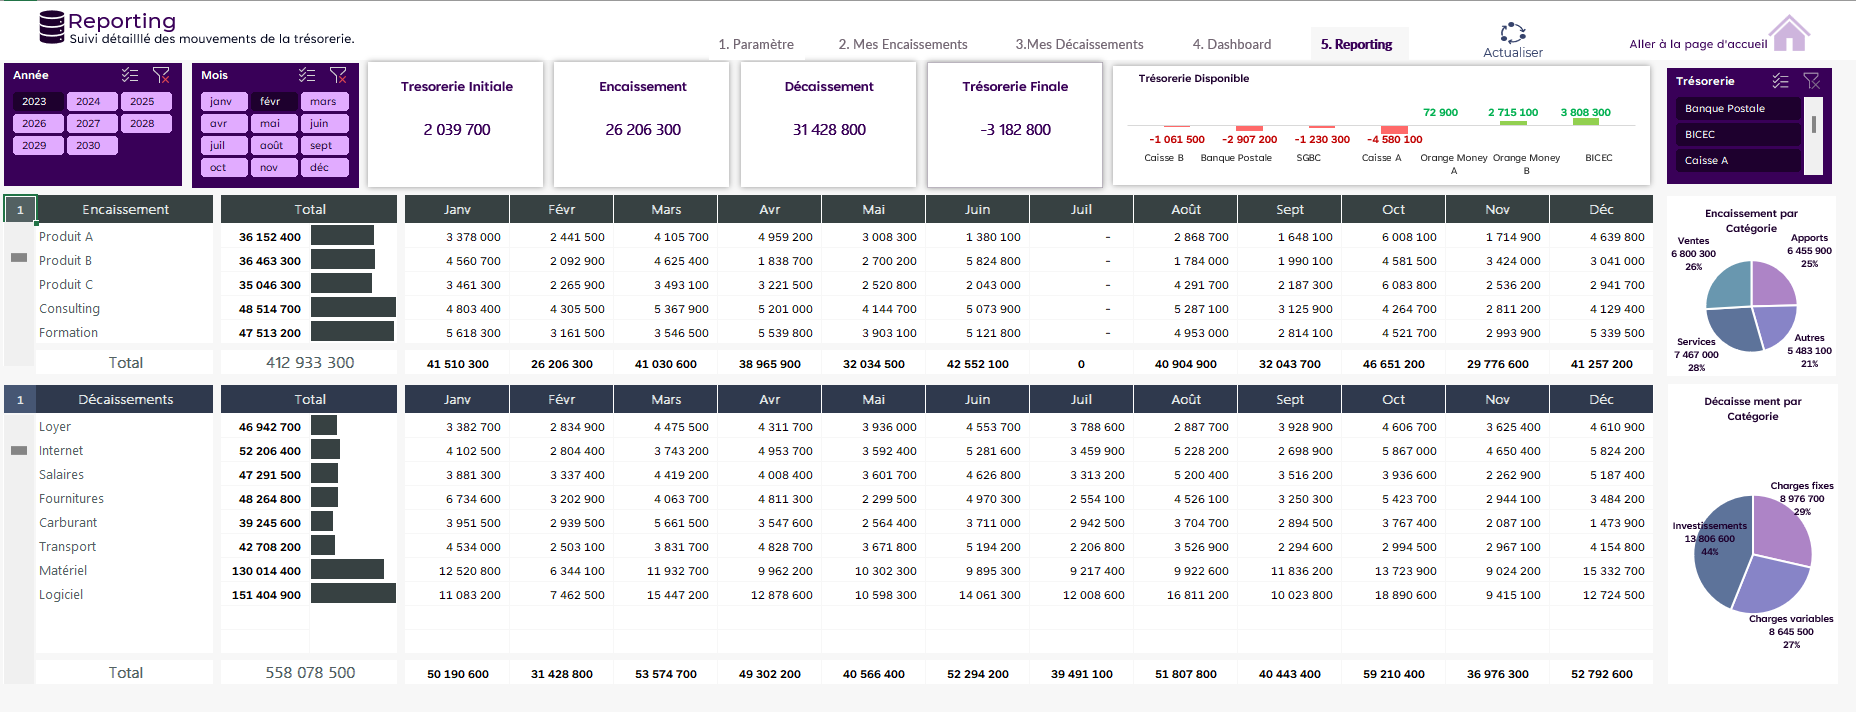The image size is (1856, 712).
Task: Toggle the févr month filter
Action: click(x=274, y=101)
